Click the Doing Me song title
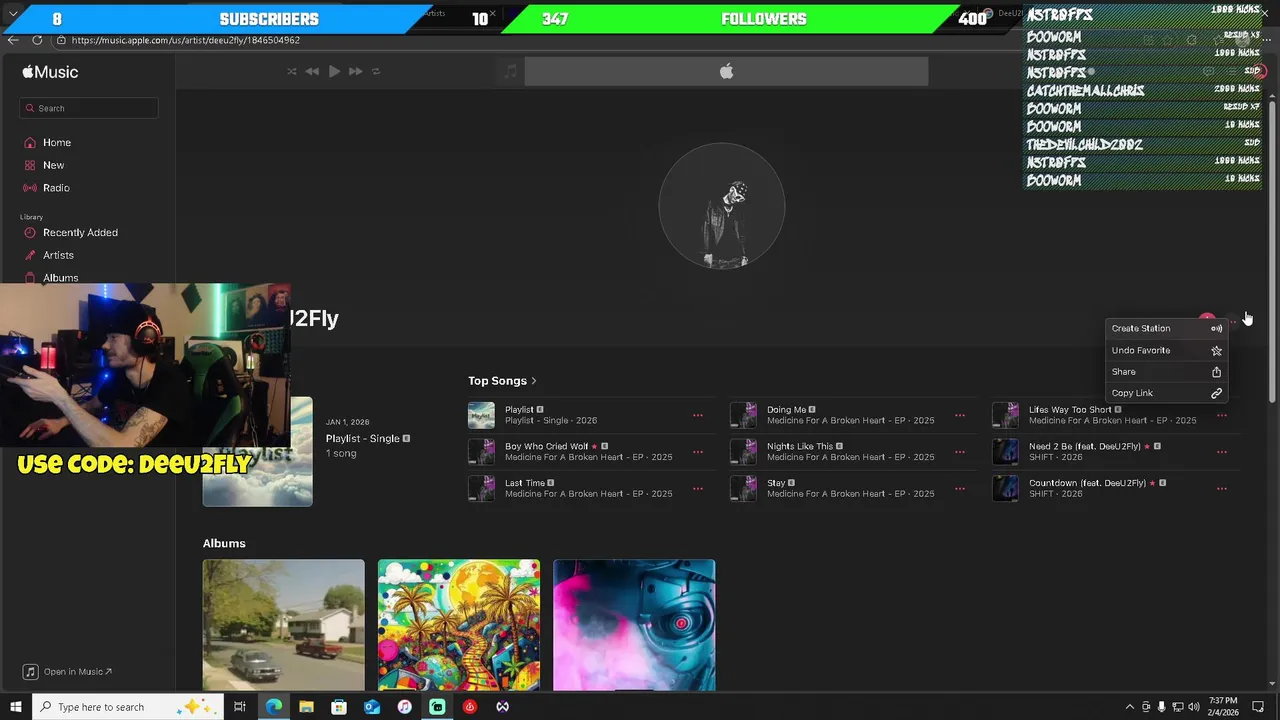The height and width of the screenshot is (720, 1280). pos(786,410)
